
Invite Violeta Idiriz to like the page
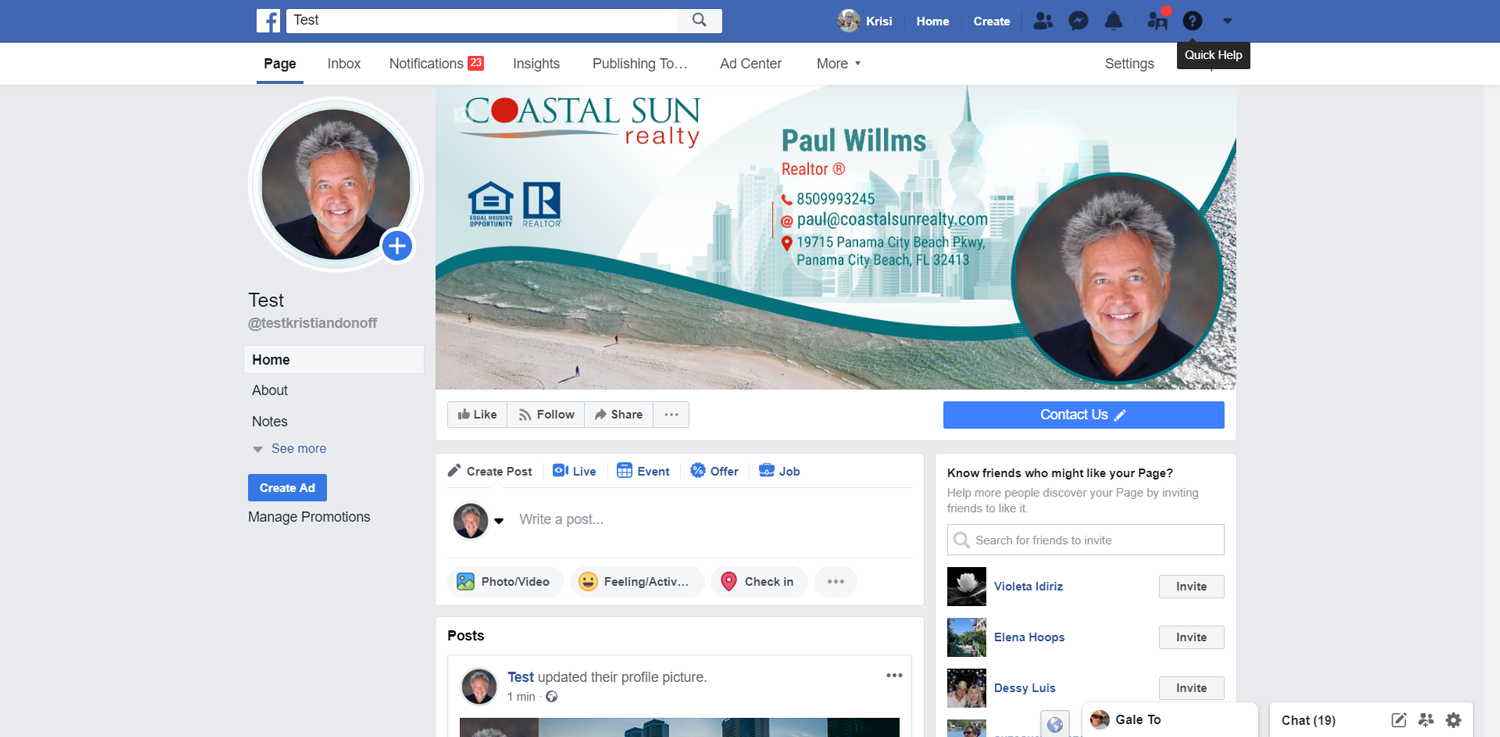point(1191,586)
